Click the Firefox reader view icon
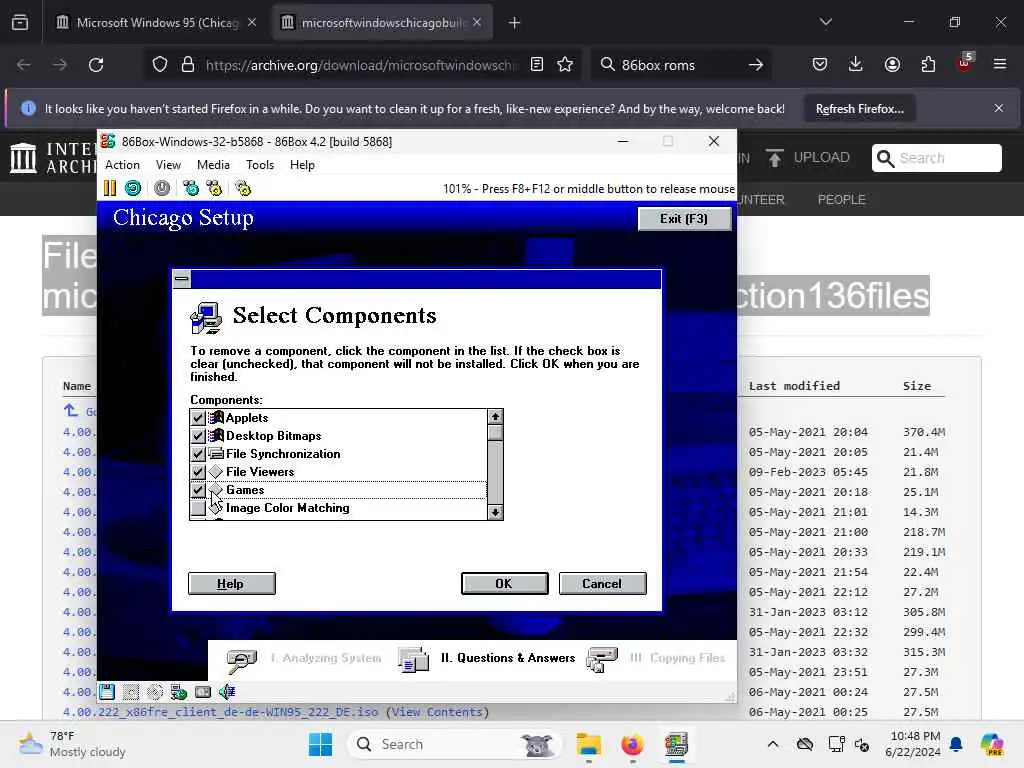 coord(537,65)
